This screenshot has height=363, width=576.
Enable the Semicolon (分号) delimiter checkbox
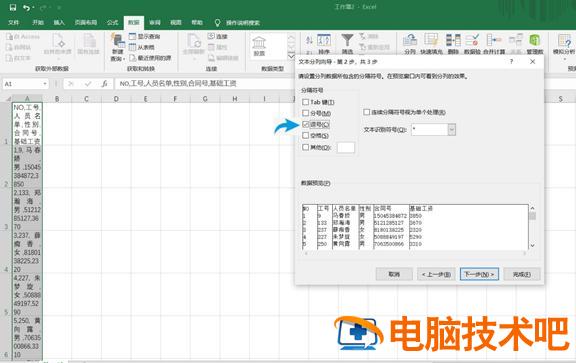(x=305, y=113)
